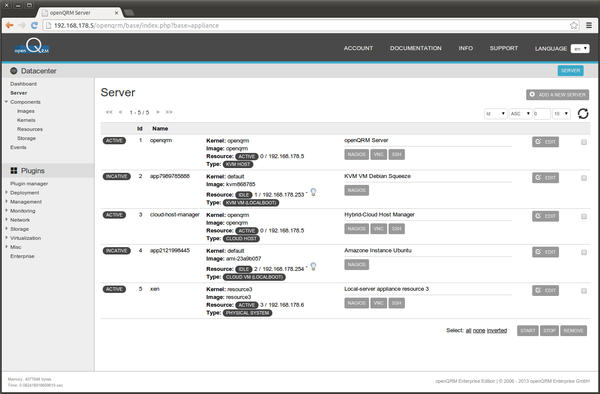Click STOP button below the table
The width and height of the screenshot is (600, 394).
(x=549, y=331)
